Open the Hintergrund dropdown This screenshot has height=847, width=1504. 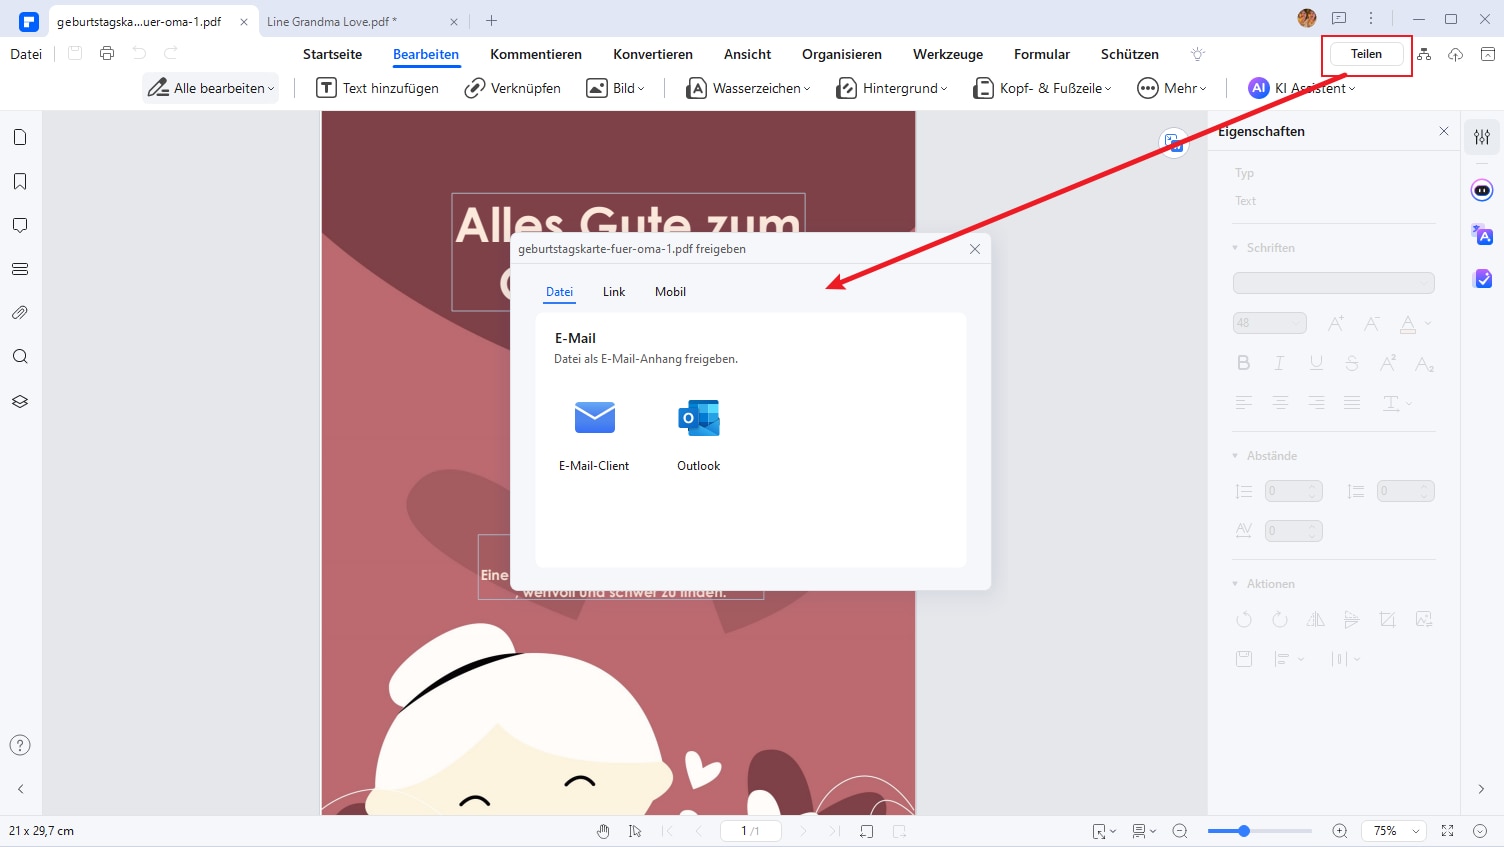click(892, 88)
